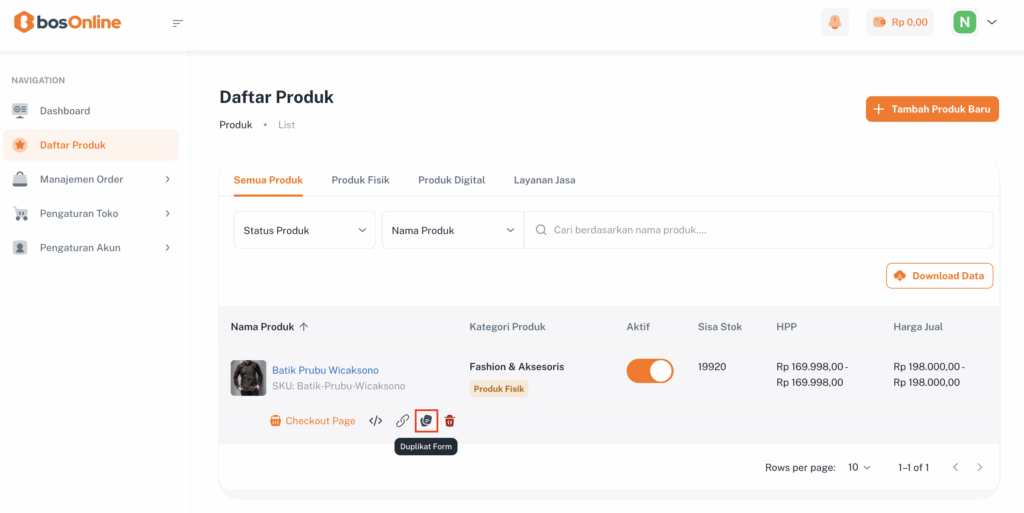Click the wallet balance Rp 0,00
The image size is (1024, 513).
(900, 22)
